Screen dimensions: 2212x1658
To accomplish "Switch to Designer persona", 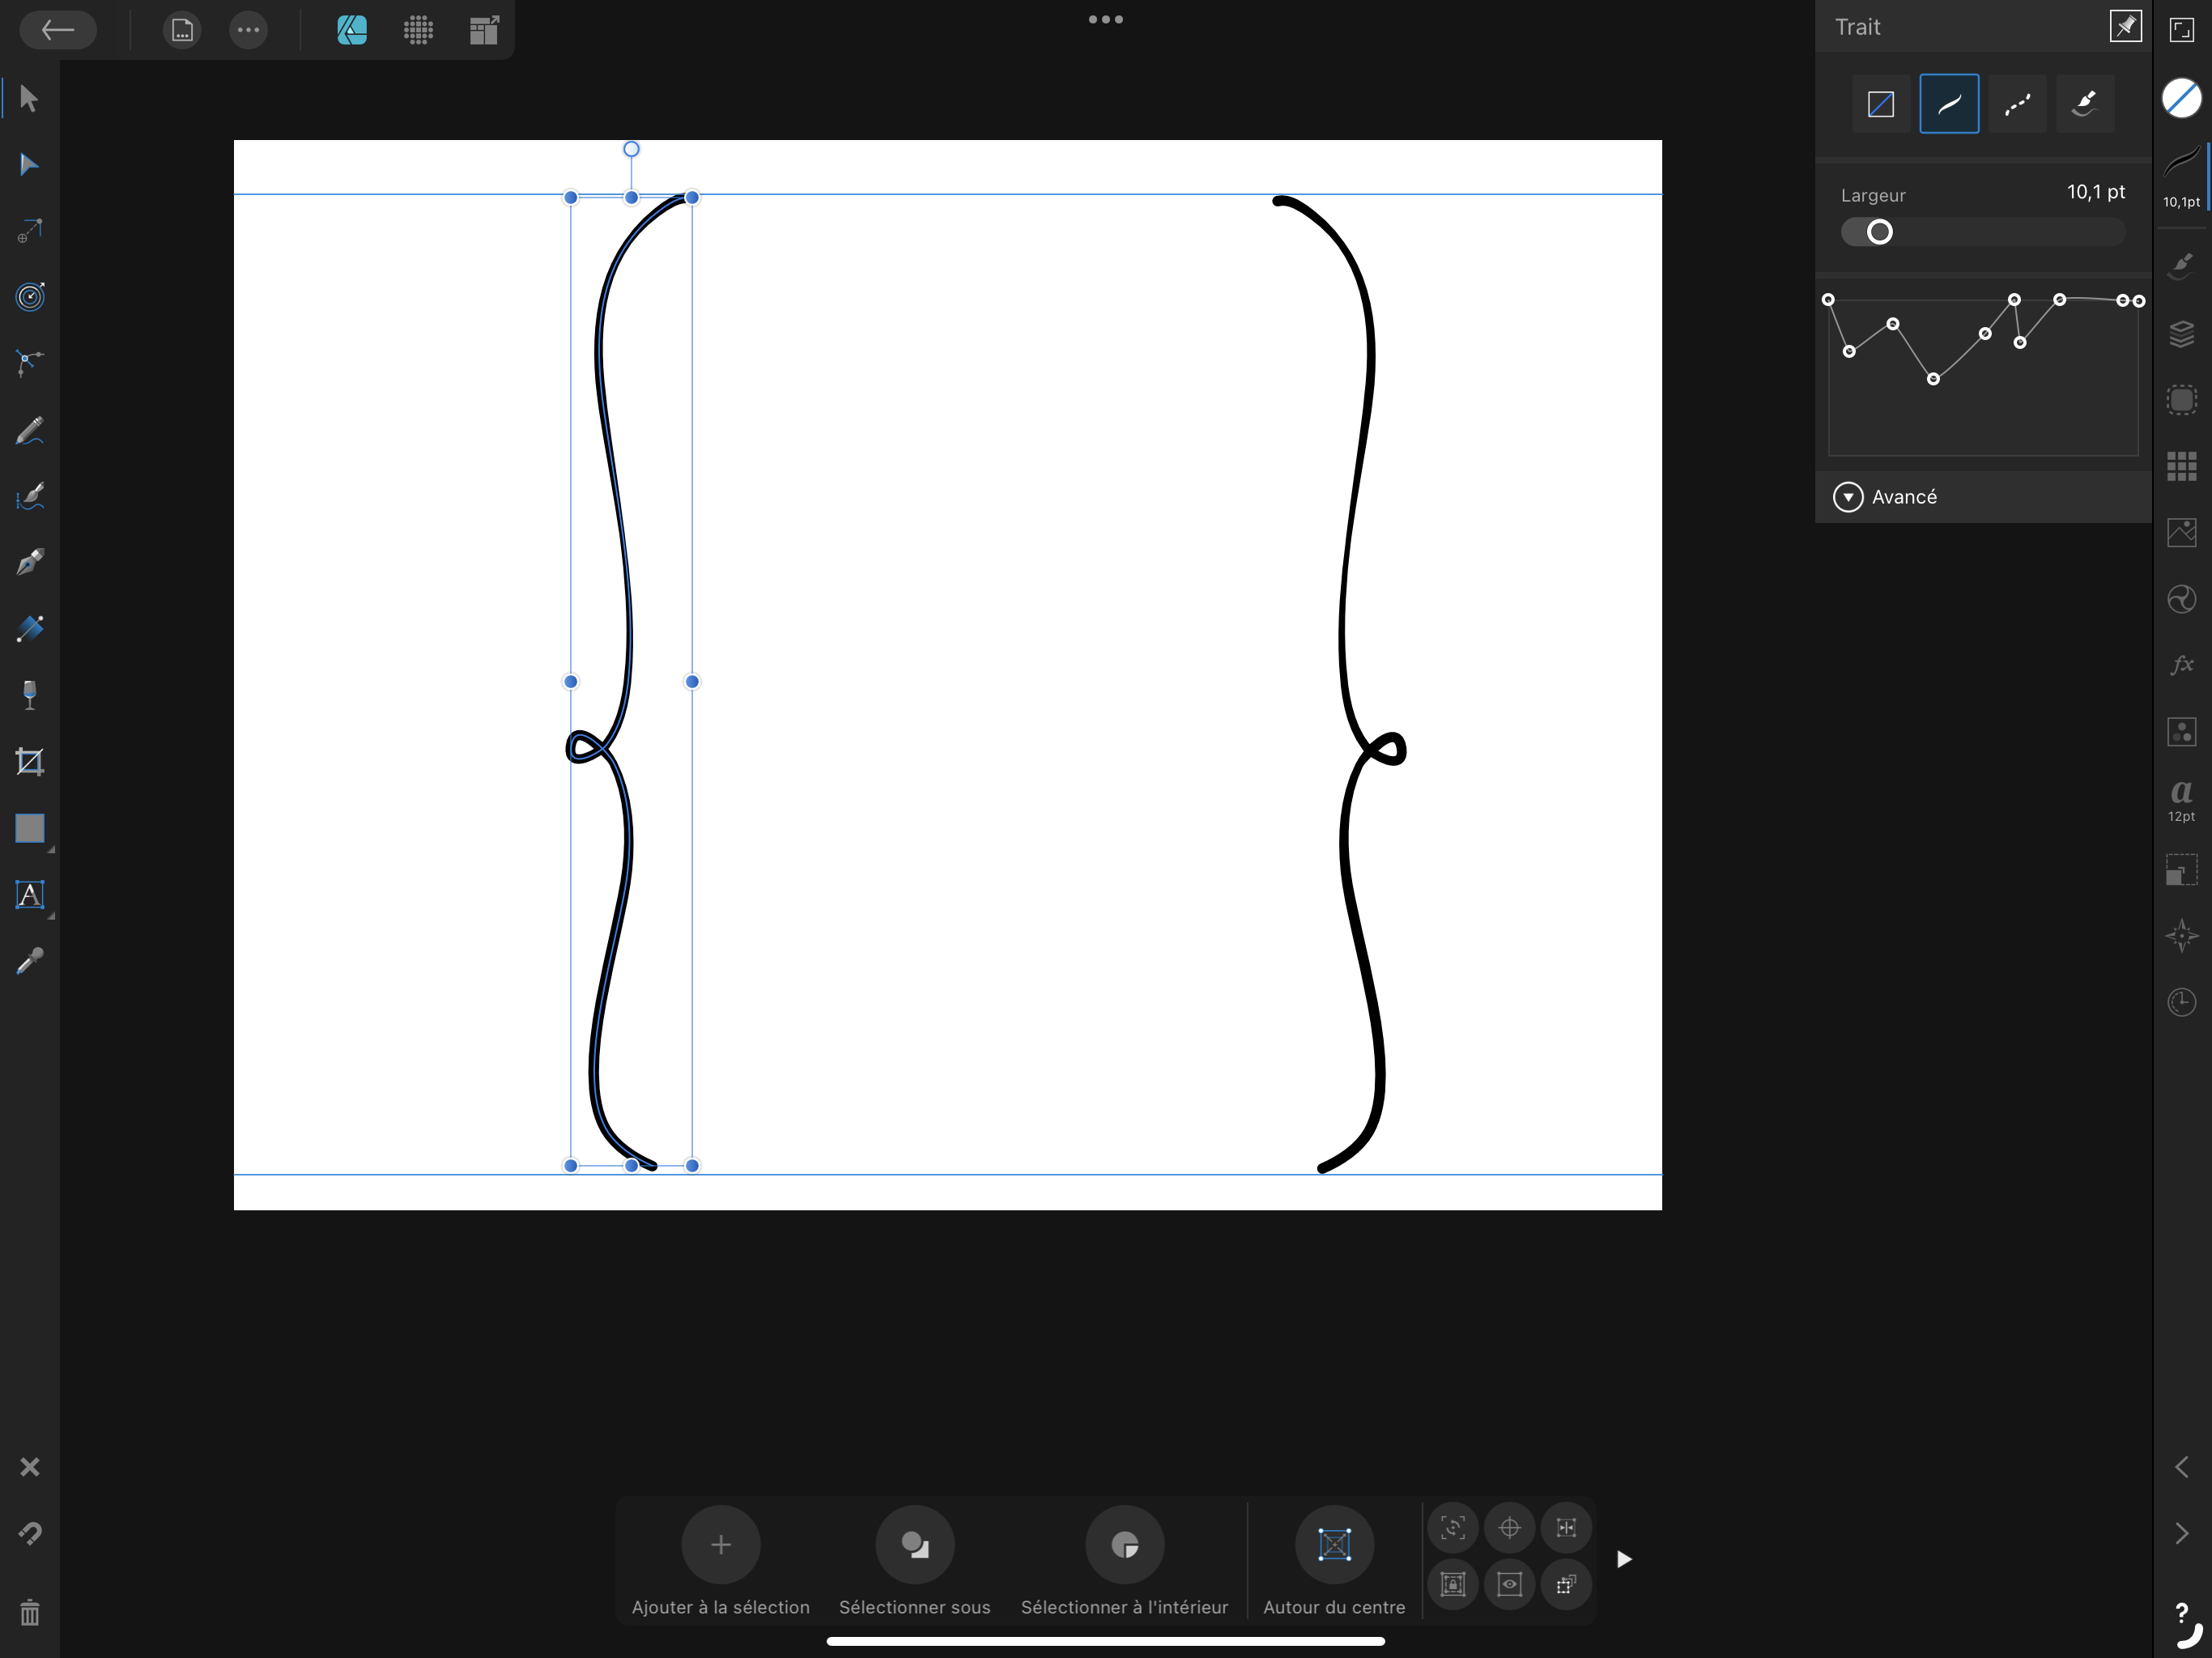I will click(x=352, y=30).
